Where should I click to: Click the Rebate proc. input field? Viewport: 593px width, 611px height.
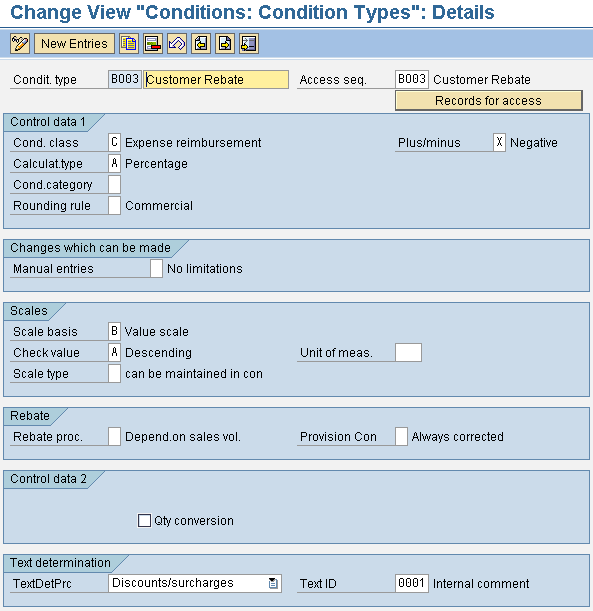click(114, 436)
